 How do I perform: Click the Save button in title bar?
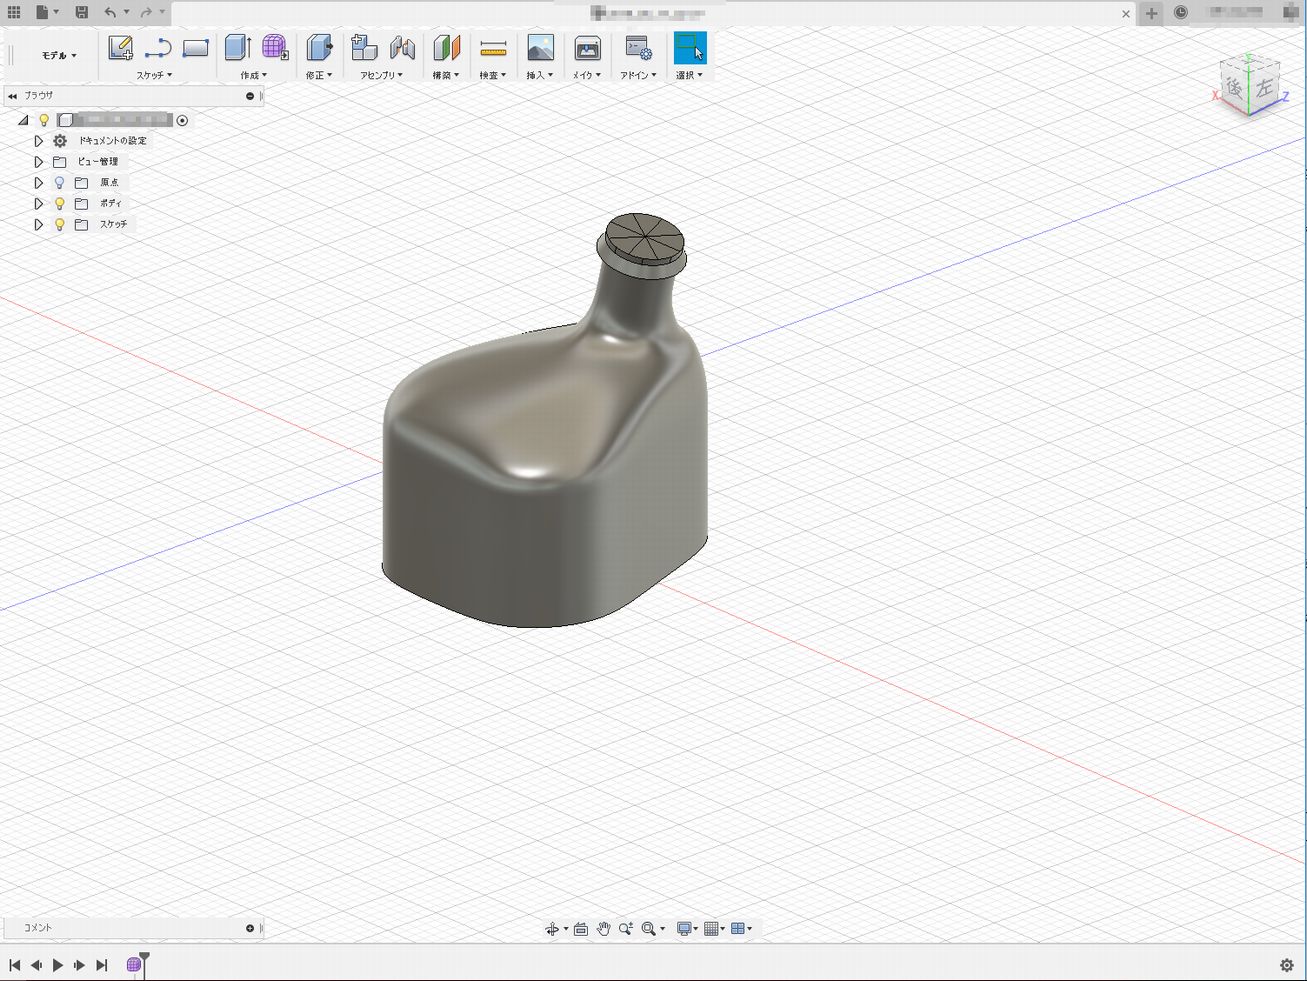coord(82,12)
